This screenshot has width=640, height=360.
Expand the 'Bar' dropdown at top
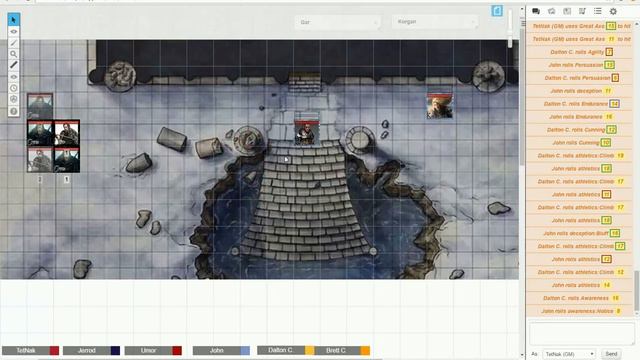point(338,22)
